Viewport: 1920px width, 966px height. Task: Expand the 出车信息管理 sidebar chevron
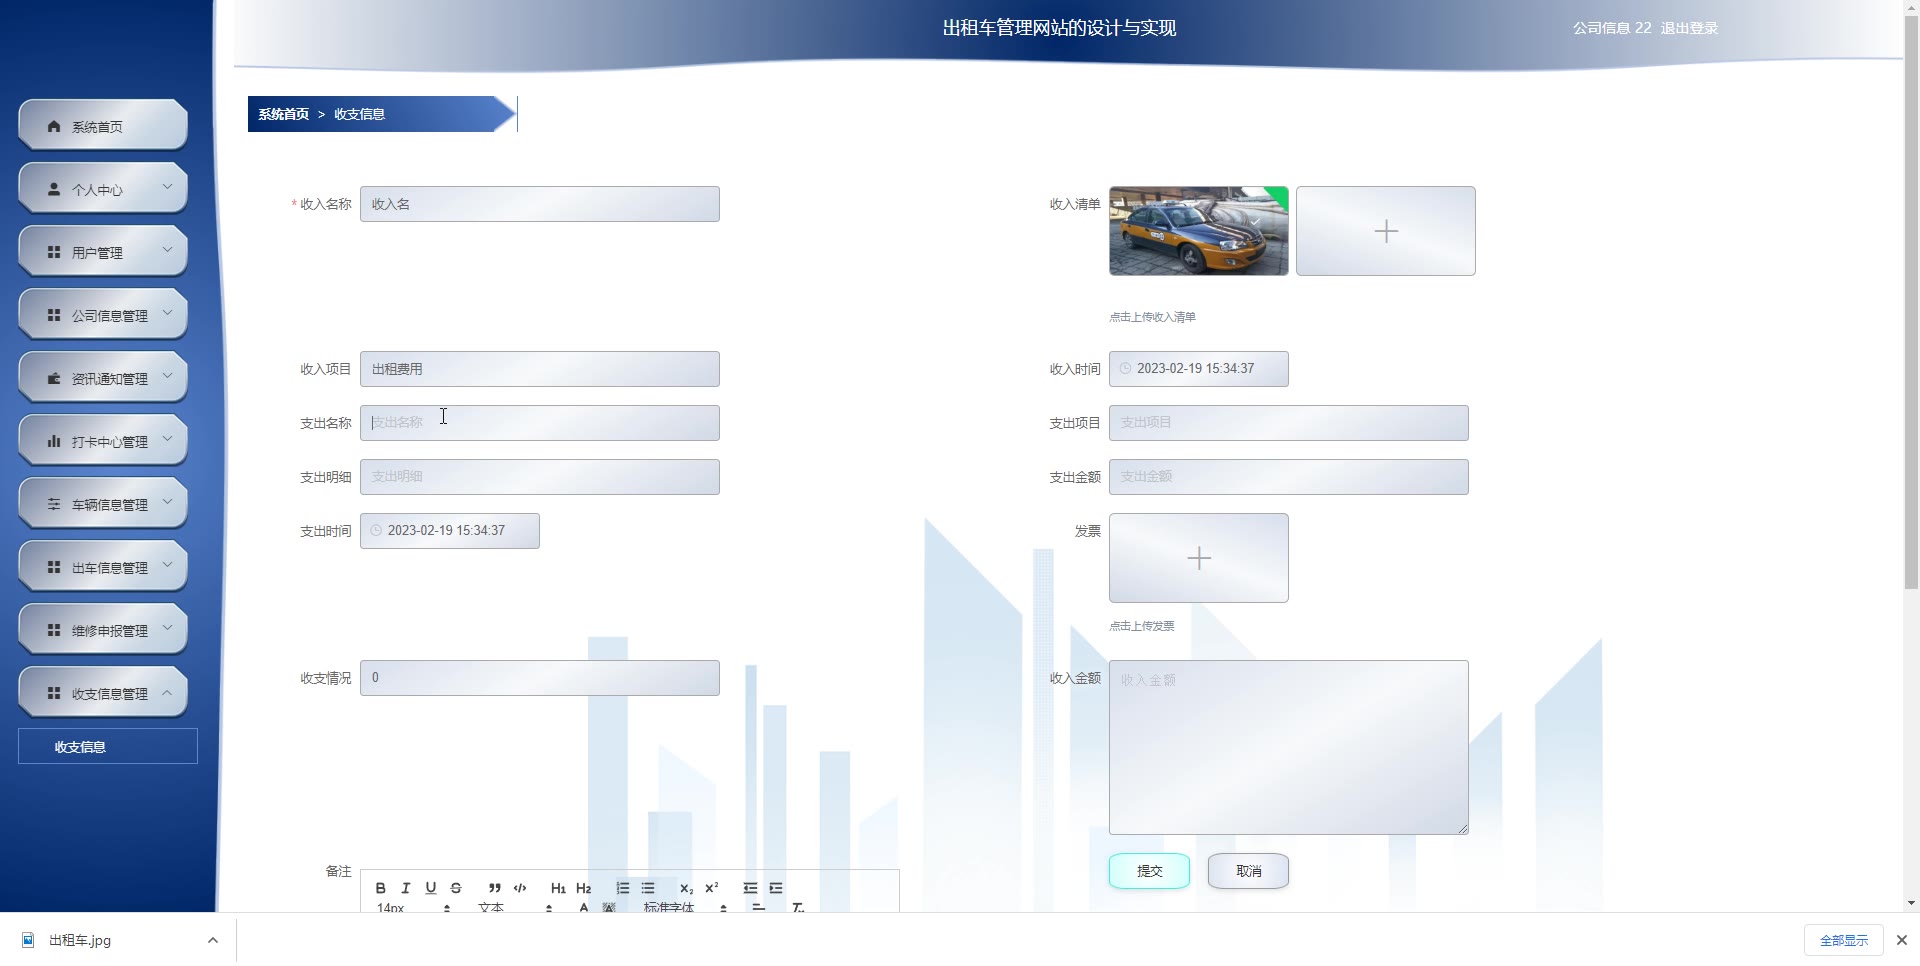[167, 565]
